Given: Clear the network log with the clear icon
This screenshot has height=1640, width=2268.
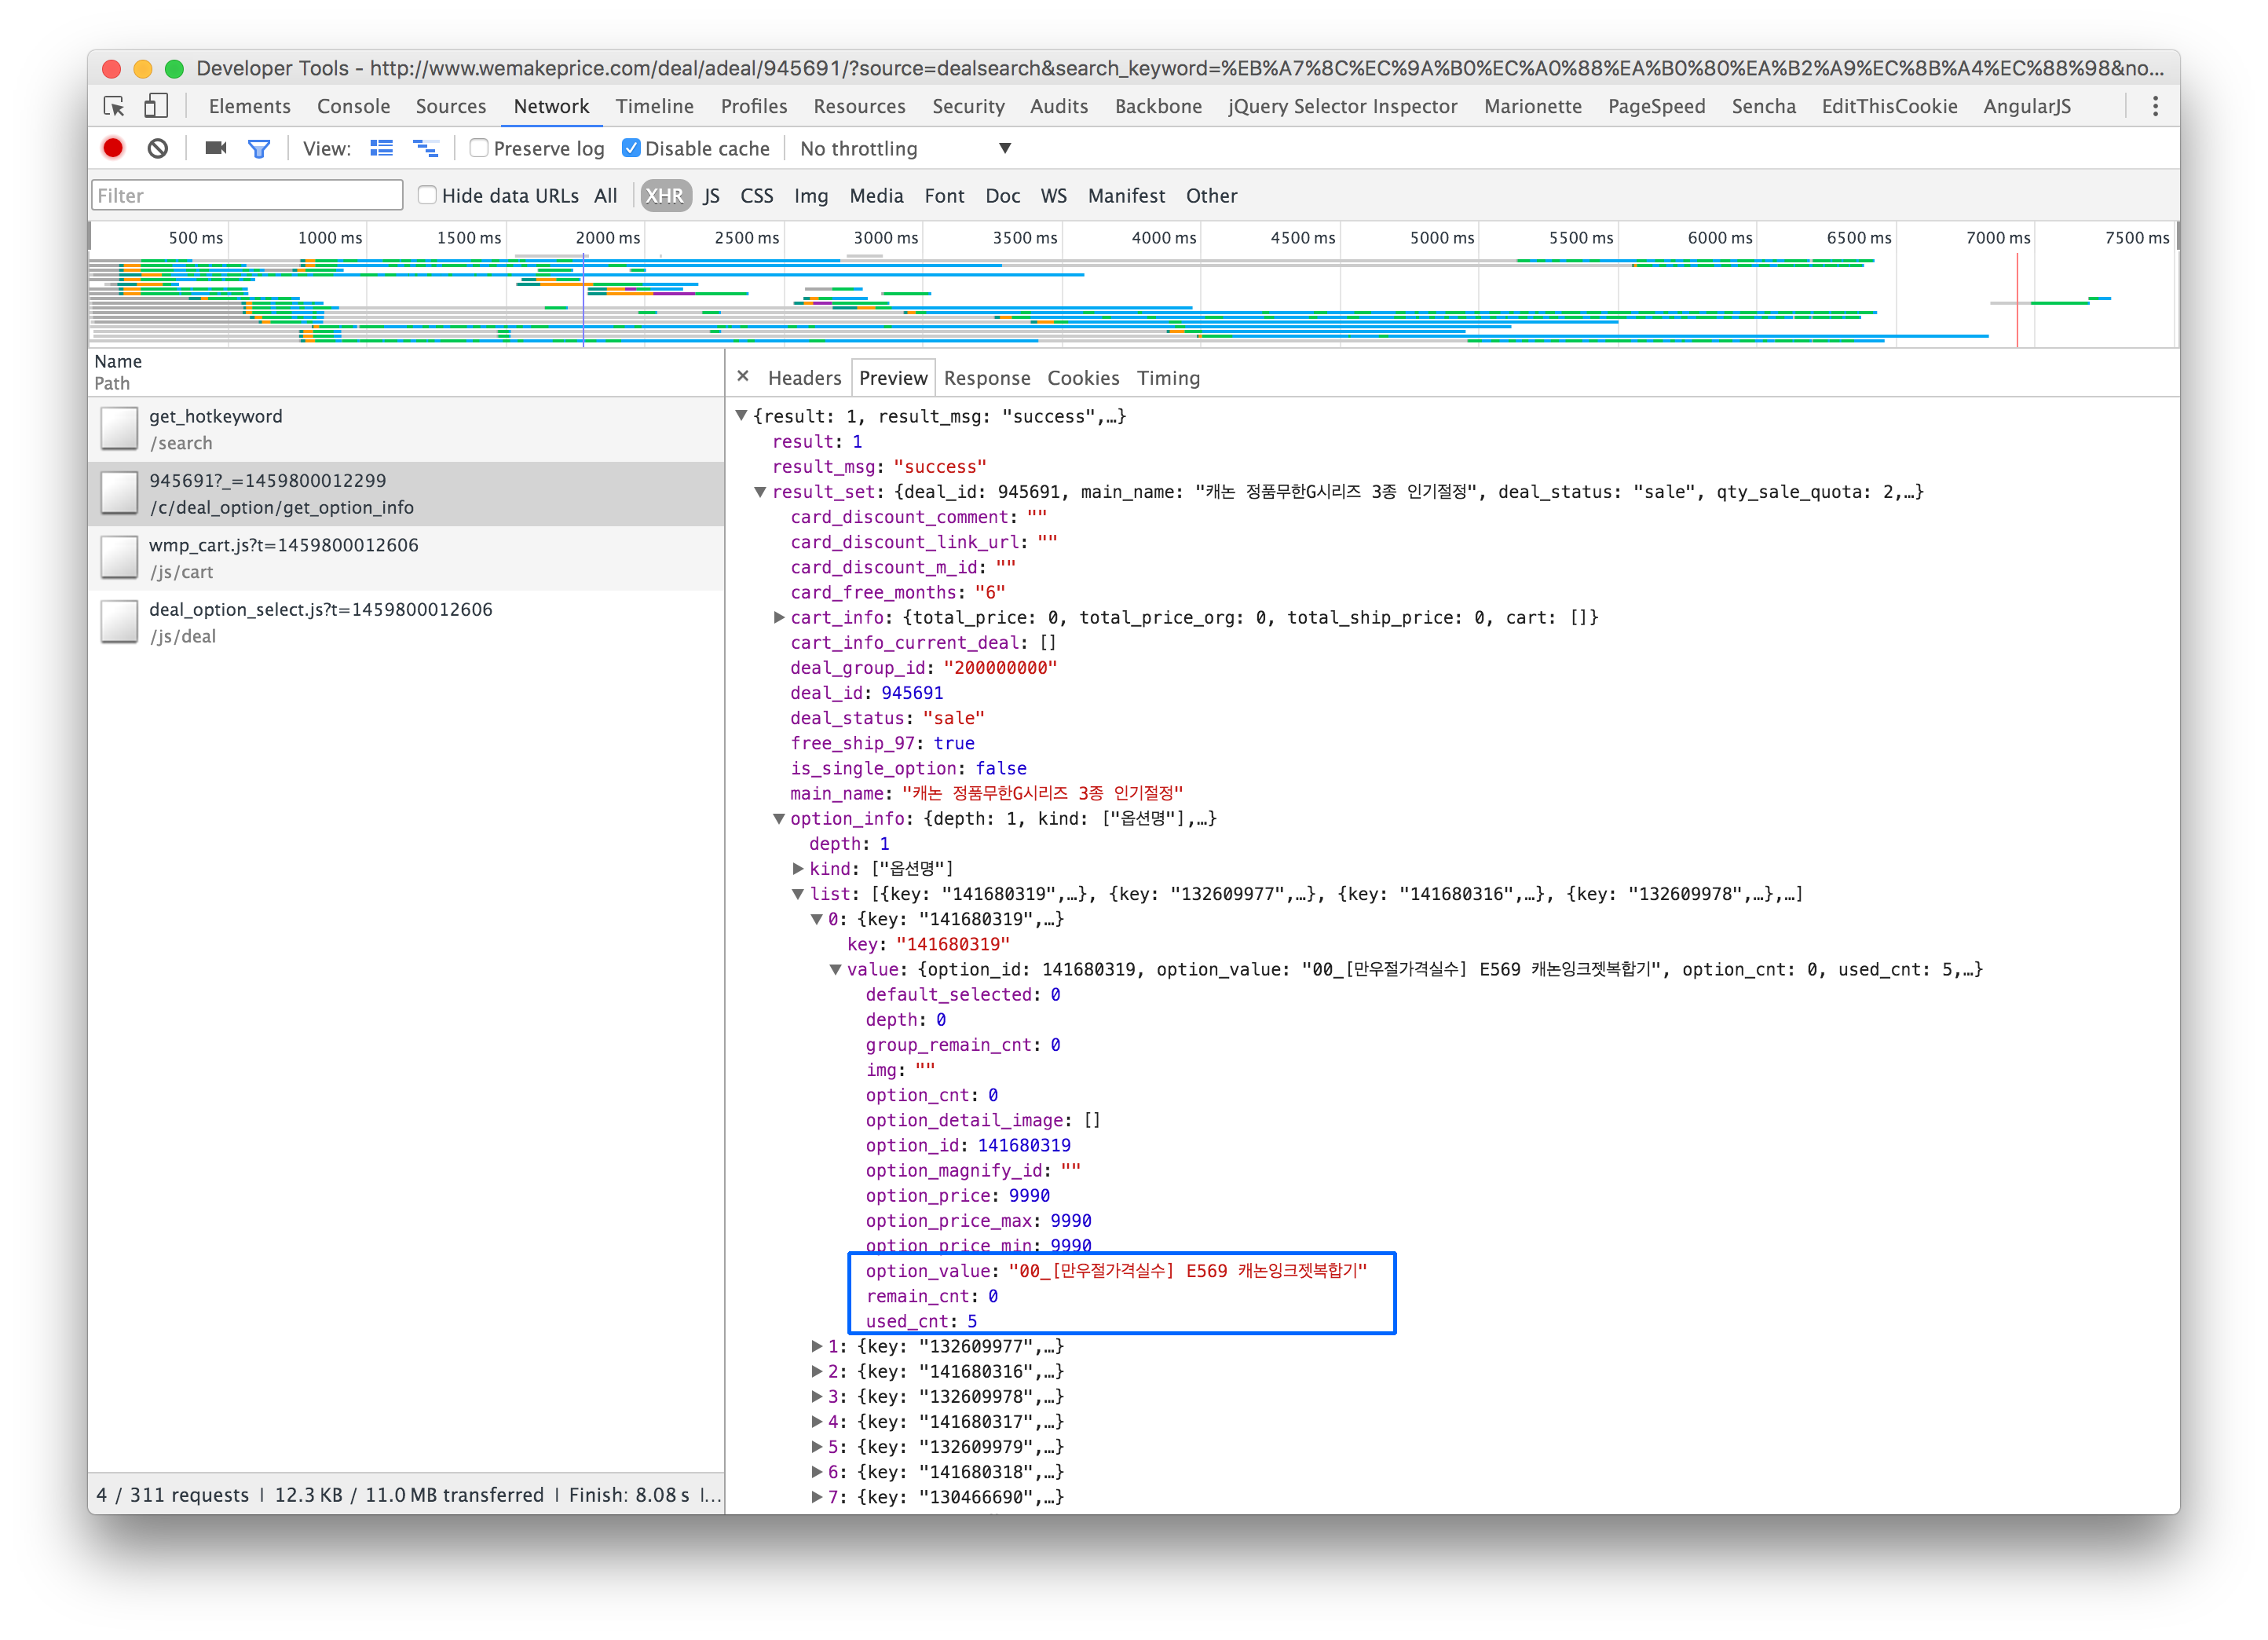Looking at the screenshot, I should point(157,148).
